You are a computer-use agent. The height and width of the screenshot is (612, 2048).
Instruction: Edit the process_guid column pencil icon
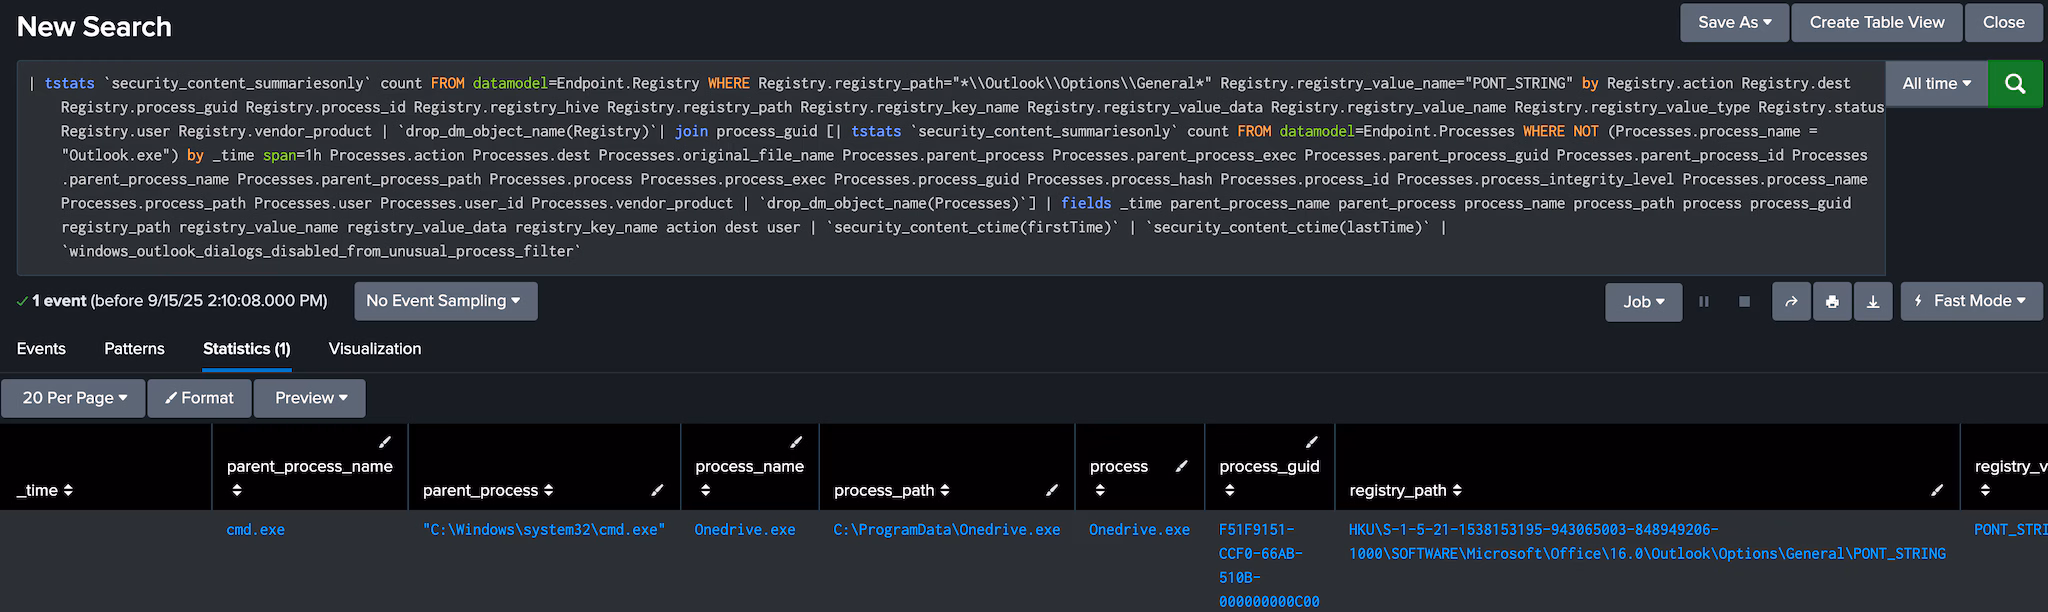1312,442
